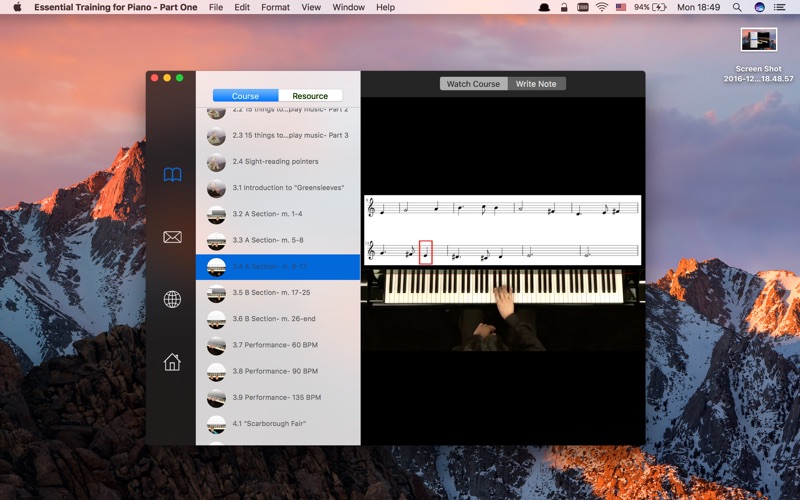Open the Window menu

[348, 7]
